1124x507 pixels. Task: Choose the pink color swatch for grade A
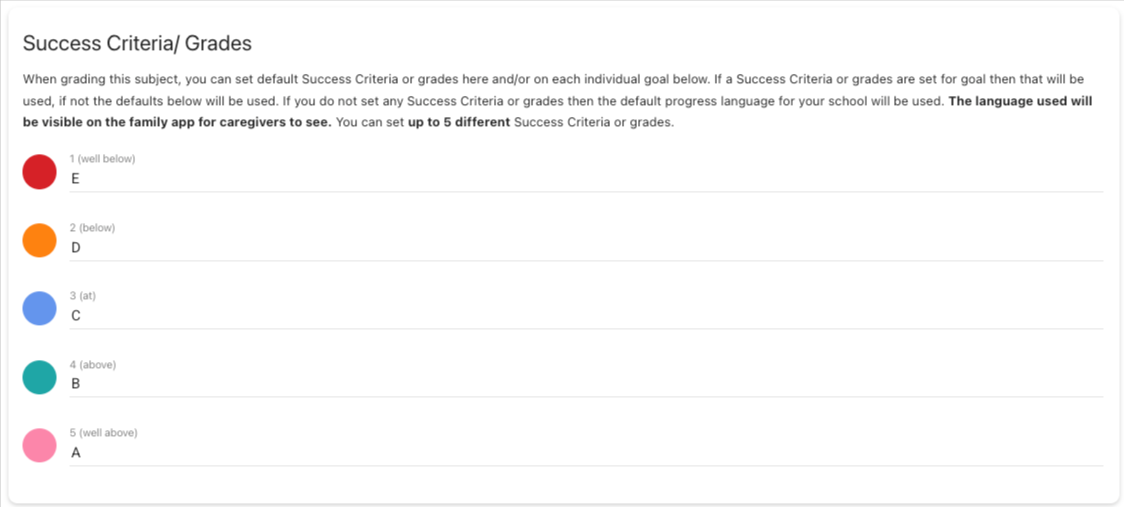click(39, 445)
